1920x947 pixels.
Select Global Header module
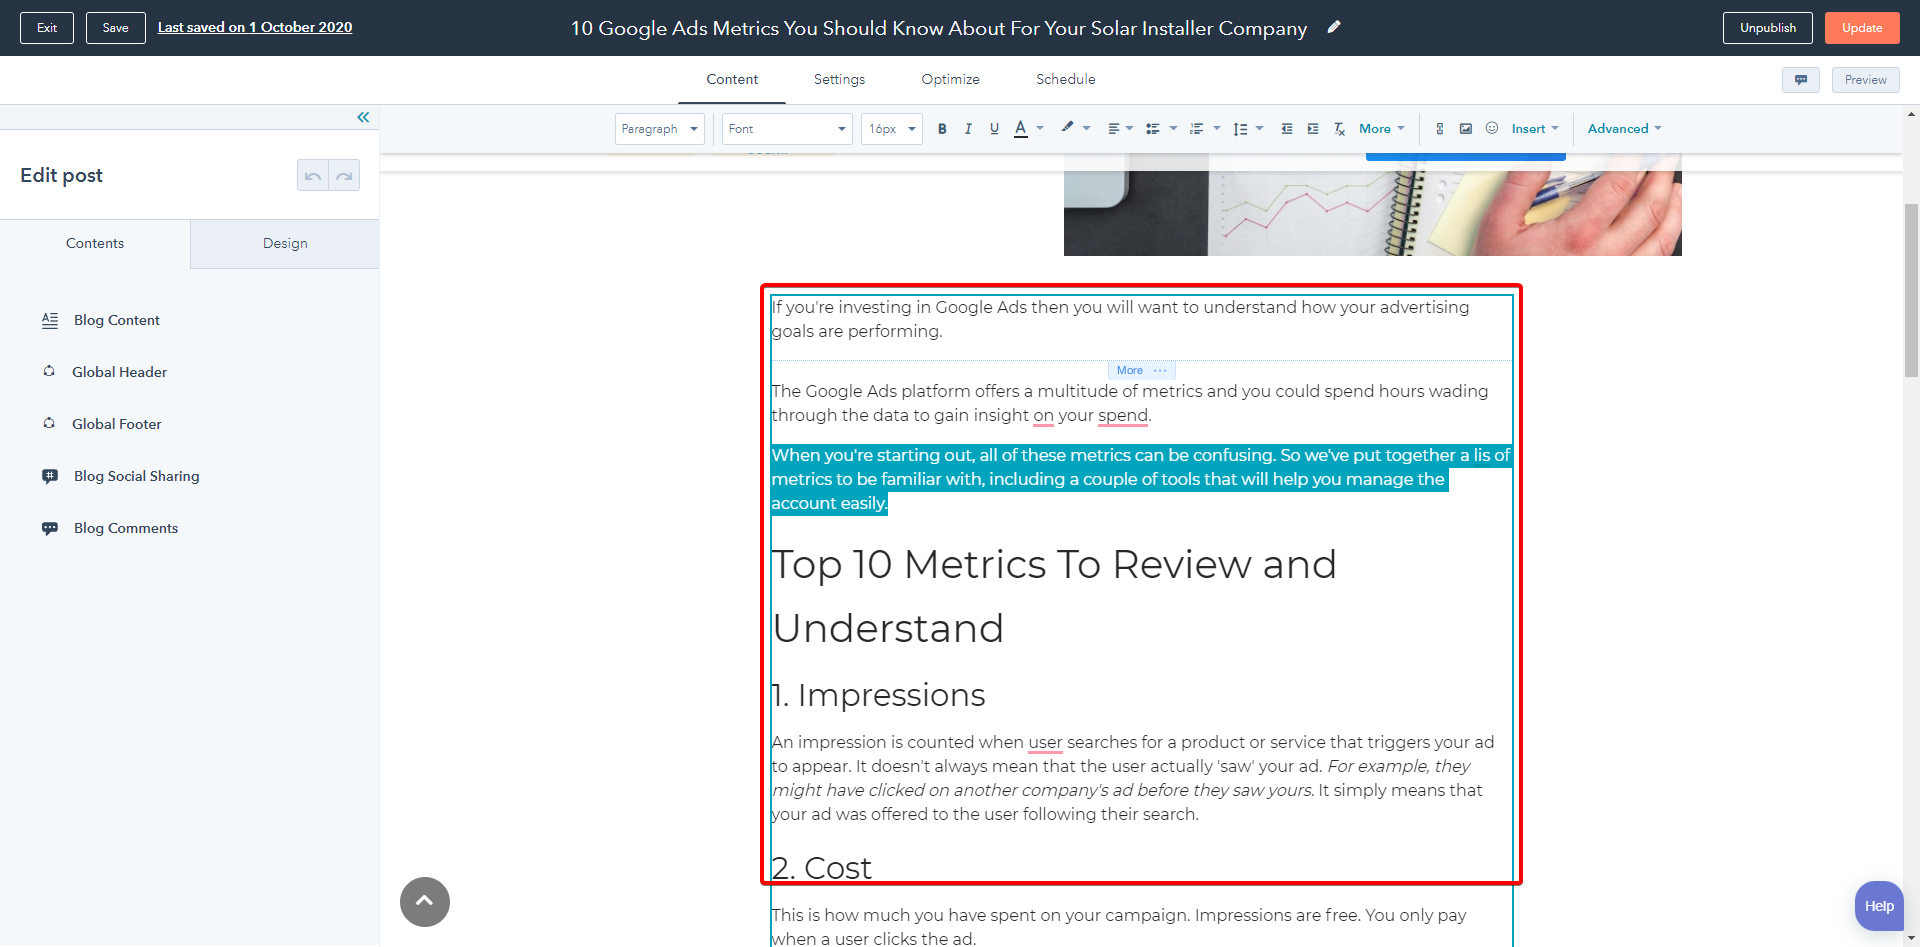(119, 372)
